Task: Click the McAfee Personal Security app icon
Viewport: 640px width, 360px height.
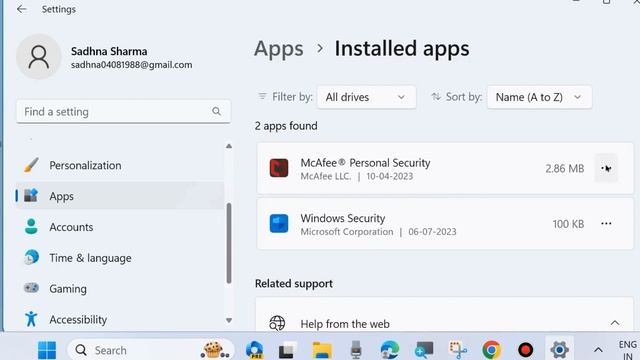Action: tap(279, 168)
